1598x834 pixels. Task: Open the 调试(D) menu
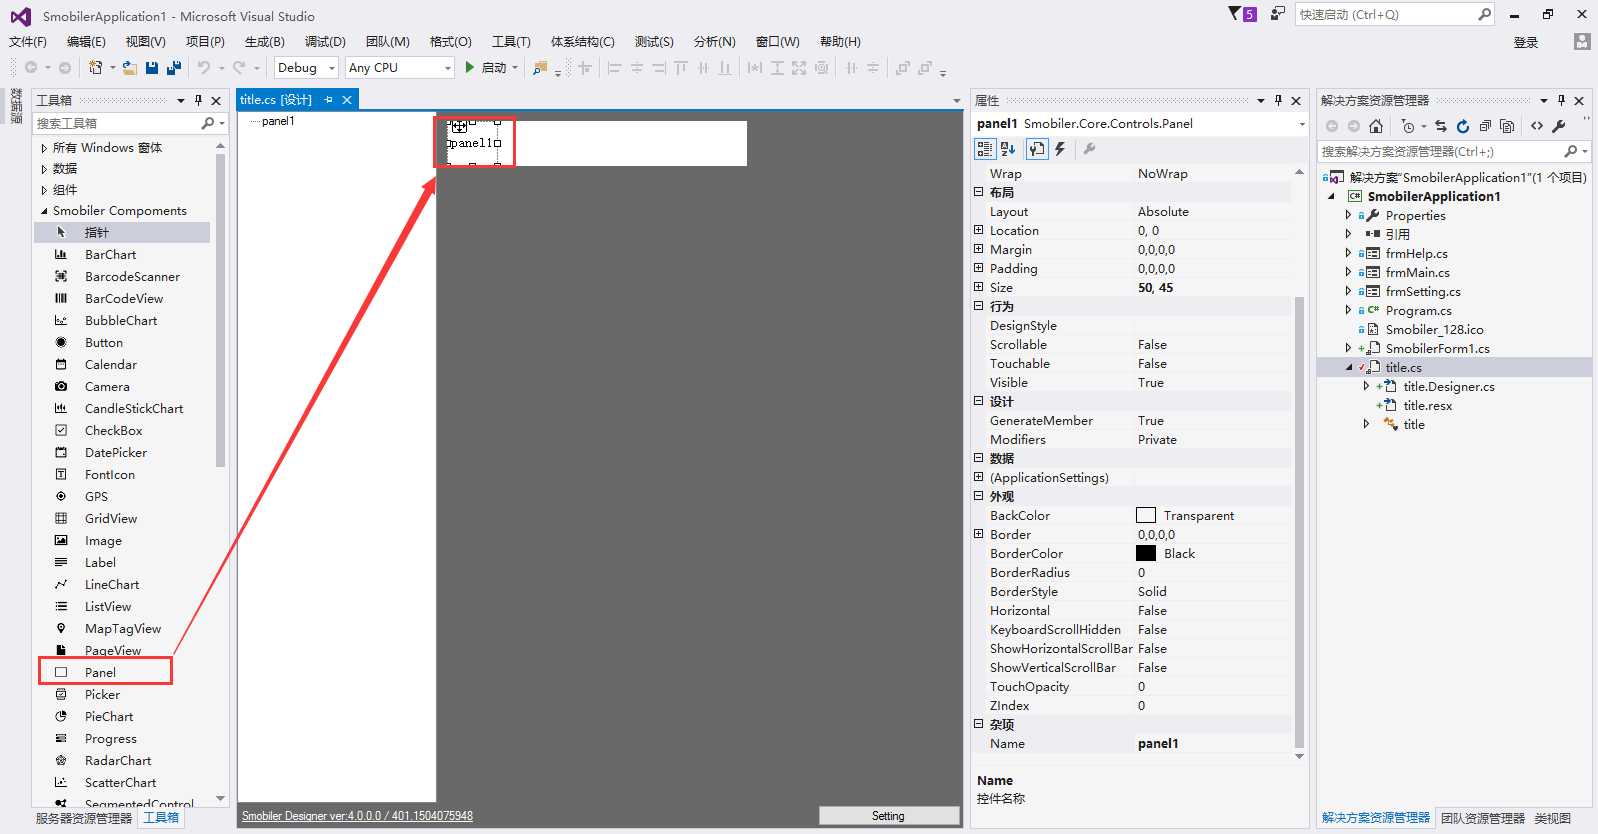325,42
